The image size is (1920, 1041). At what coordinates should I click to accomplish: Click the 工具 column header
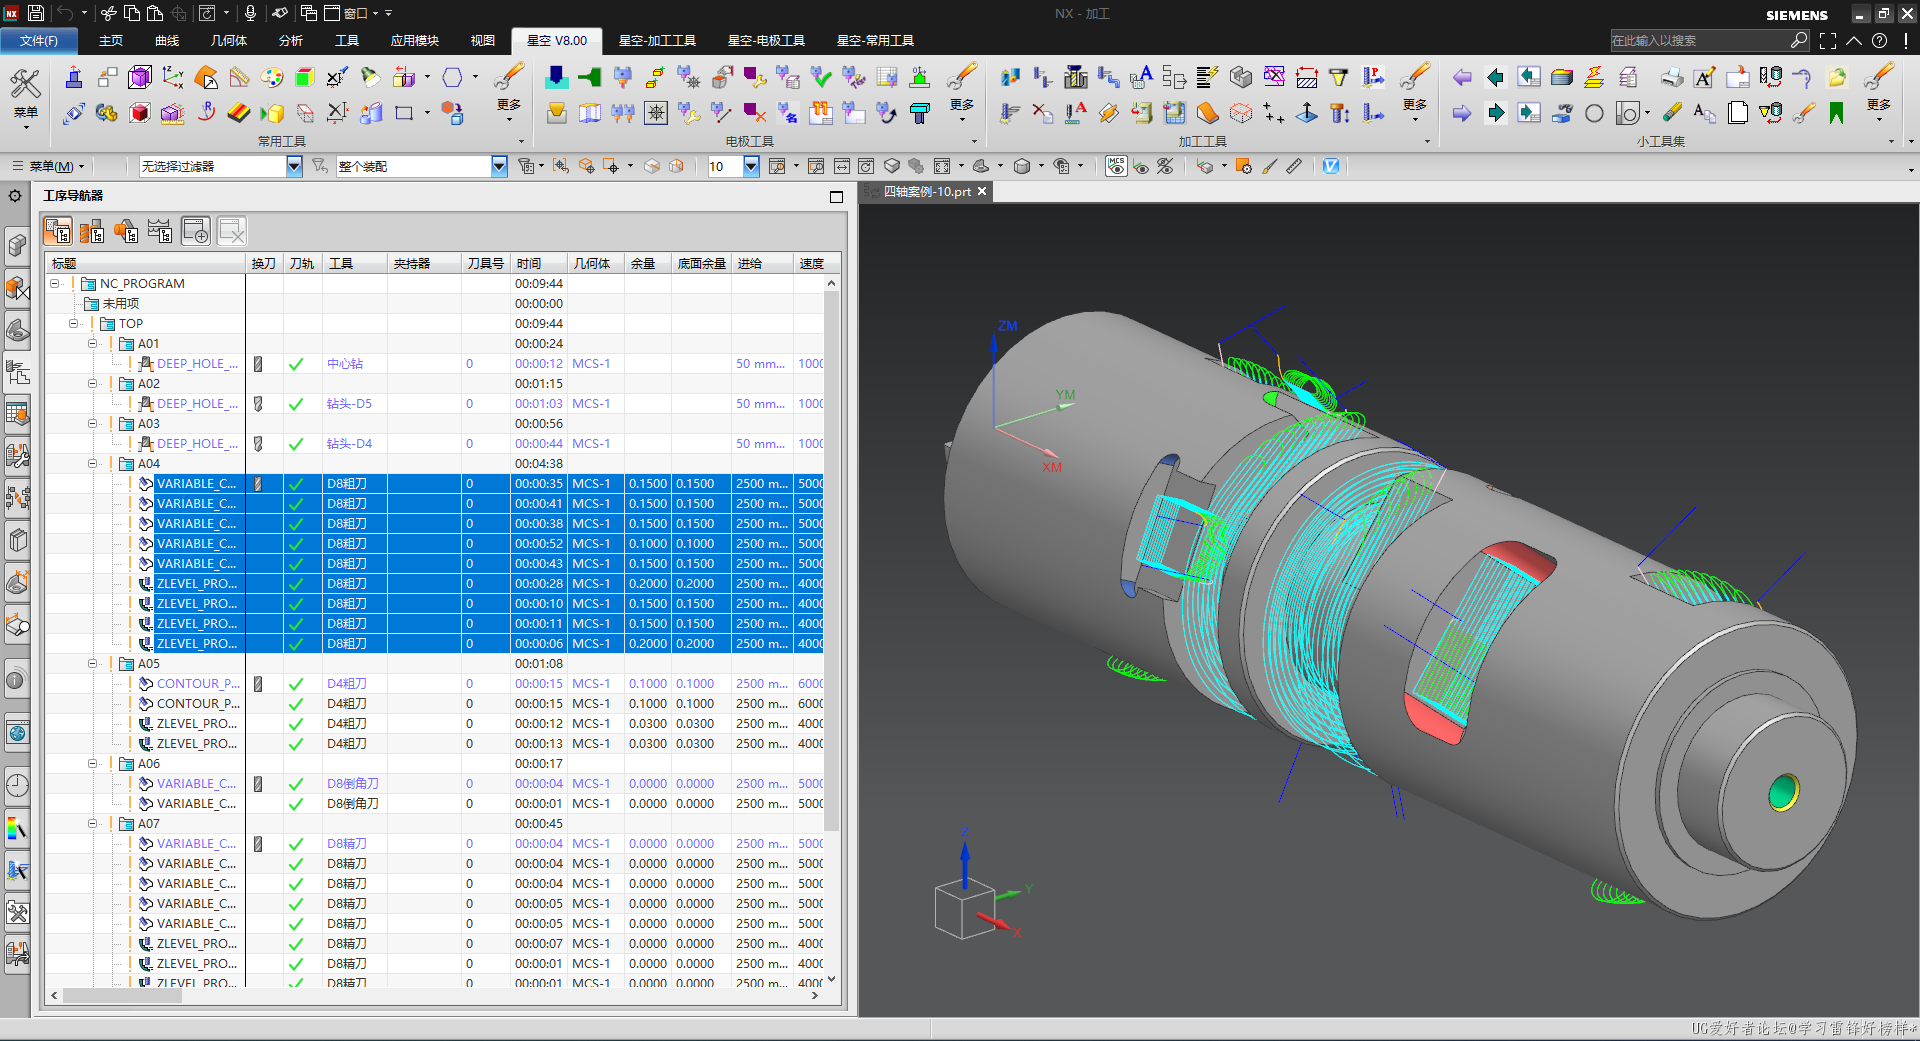pyautogui.click(x=355, y=264)
